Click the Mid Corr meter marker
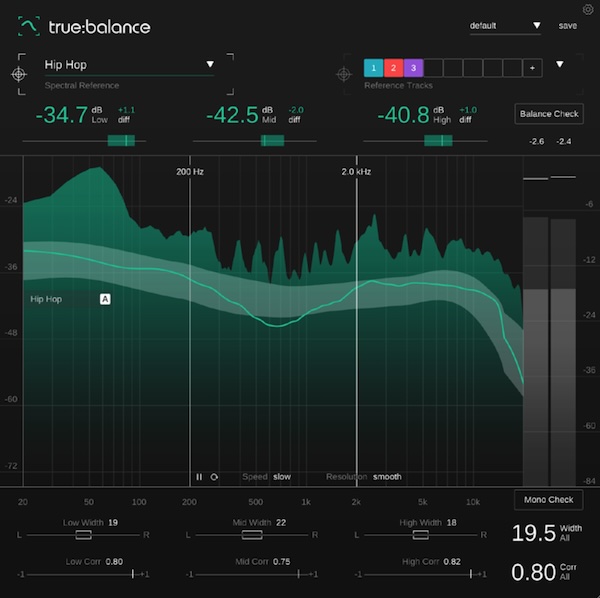The image size is (600, 598). 298,574
